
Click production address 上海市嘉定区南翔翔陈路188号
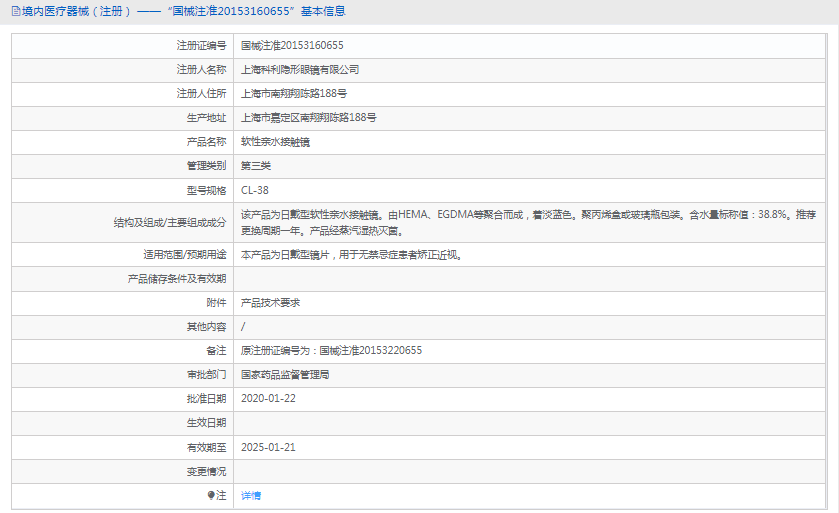309,118
